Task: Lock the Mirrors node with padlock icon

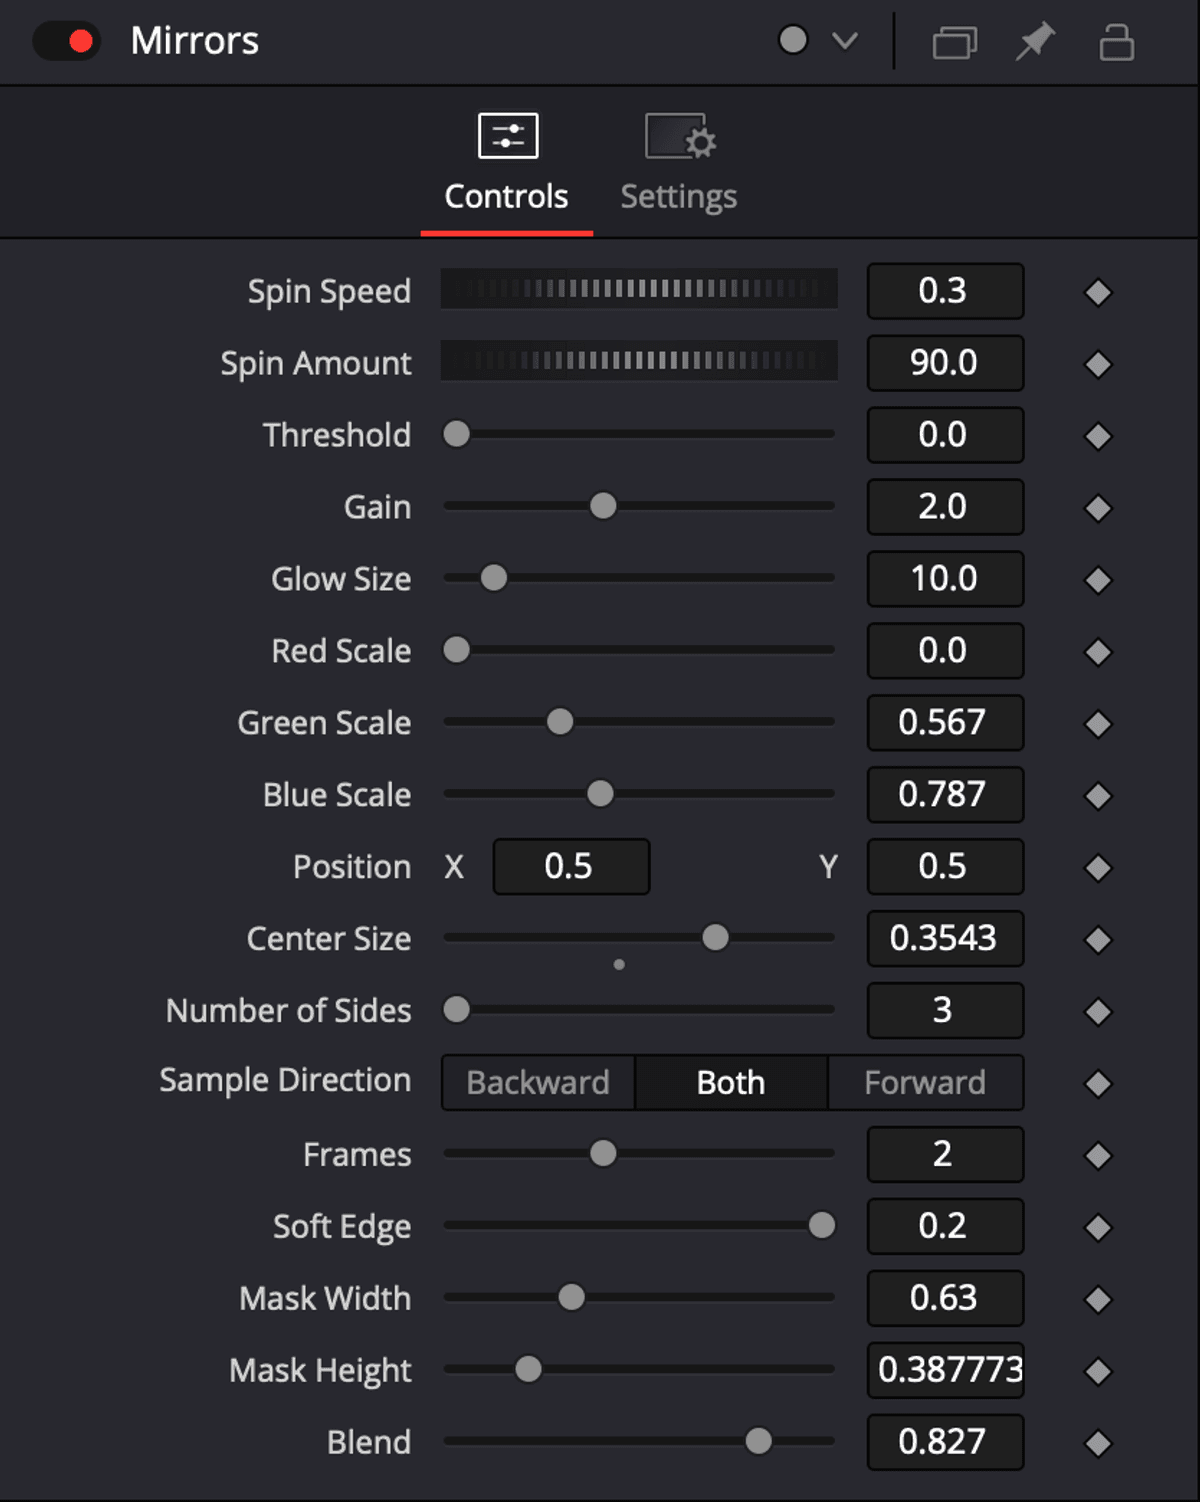Action: tap(1116, 42)
